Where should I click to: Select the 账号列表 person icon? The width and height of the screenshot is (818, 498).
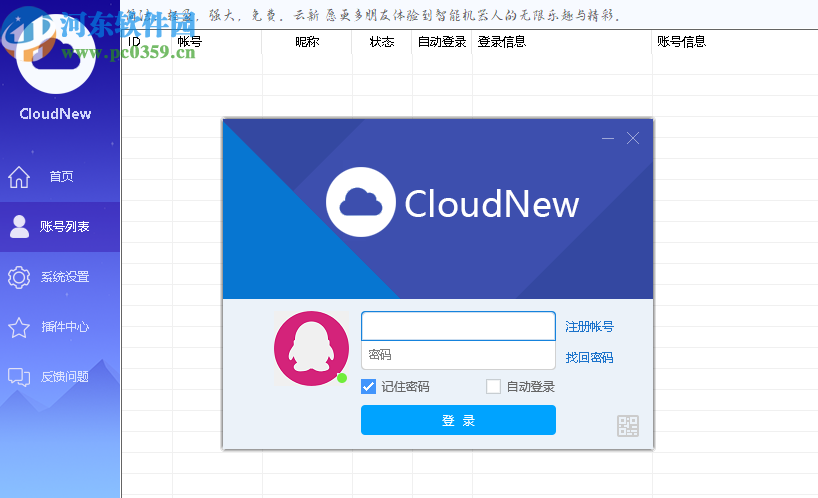pos(19,226)
